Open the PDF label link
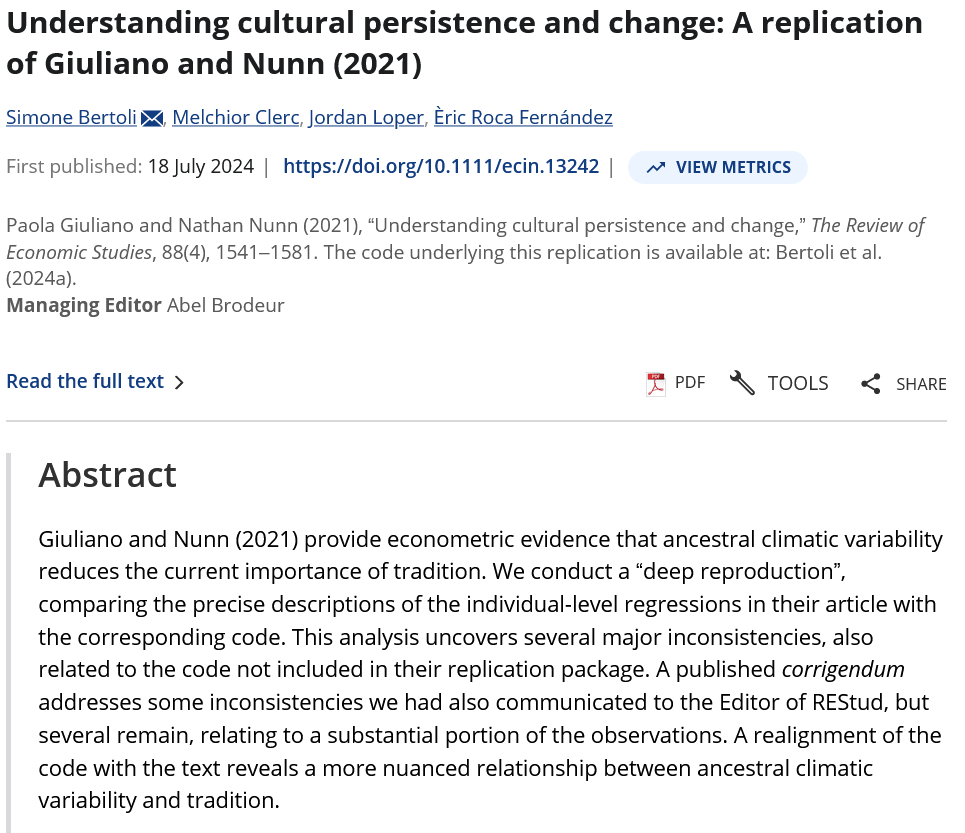 (690, 383)
